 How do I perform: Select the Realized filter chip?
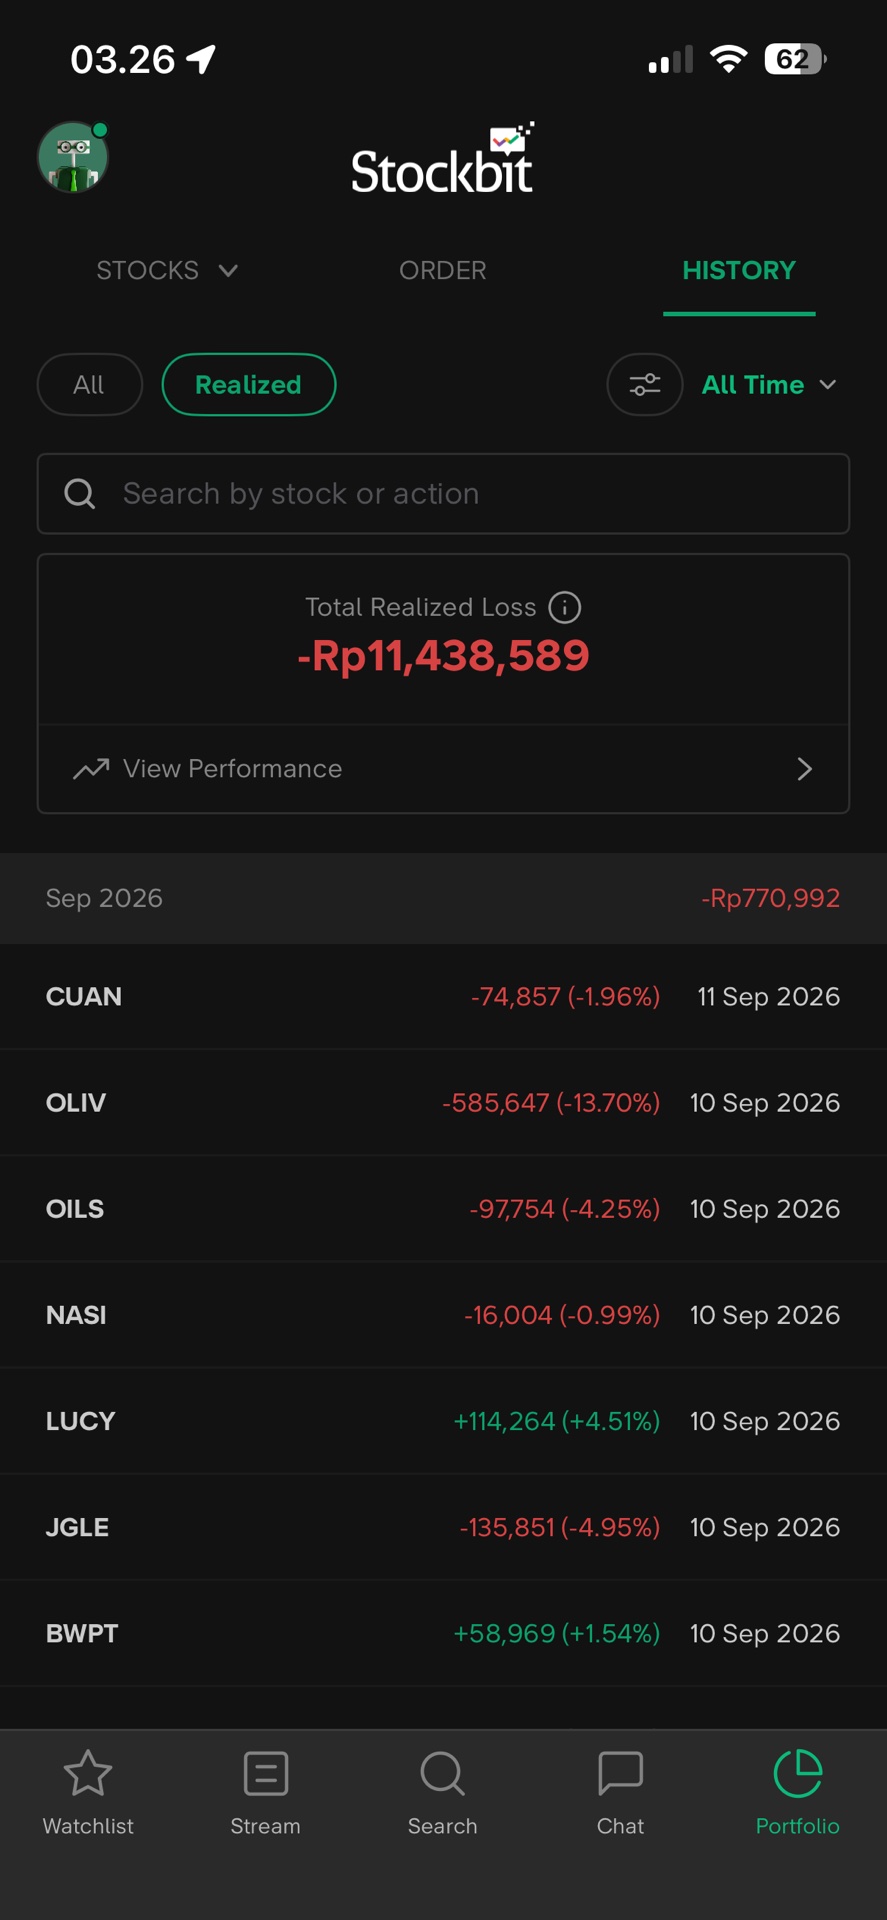248,384
